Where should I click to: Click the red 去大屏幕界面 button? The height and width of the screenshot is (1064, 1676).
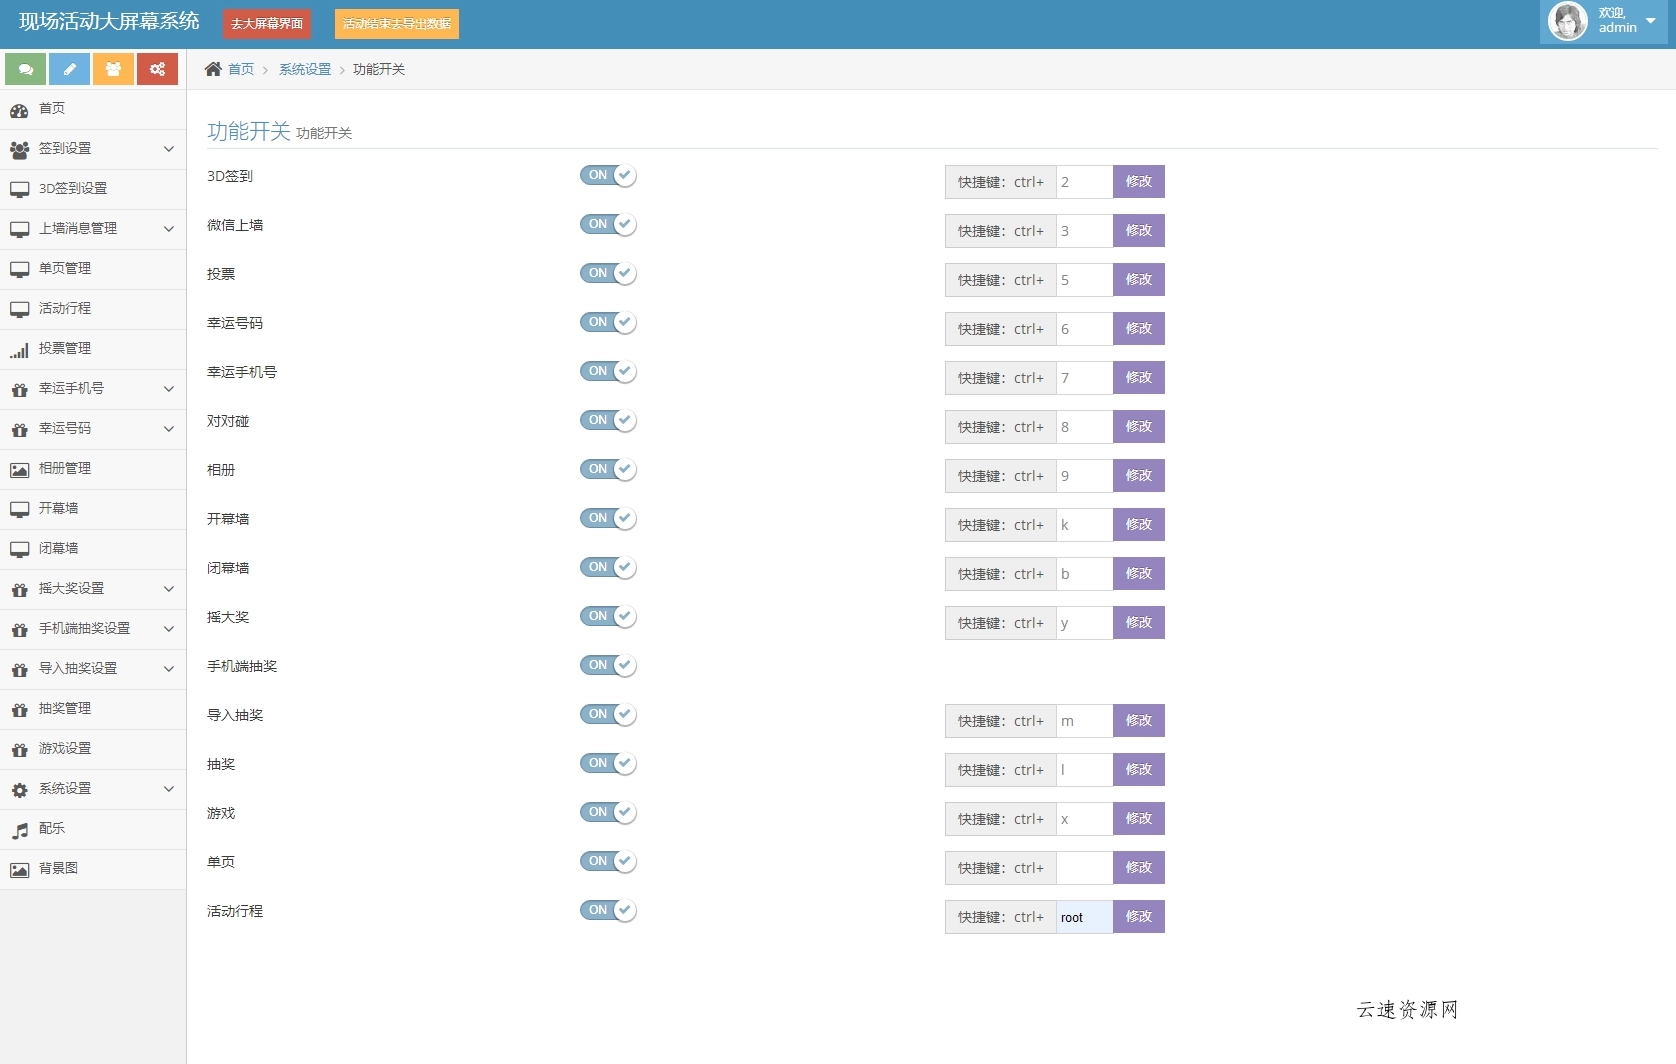(267, 24)
